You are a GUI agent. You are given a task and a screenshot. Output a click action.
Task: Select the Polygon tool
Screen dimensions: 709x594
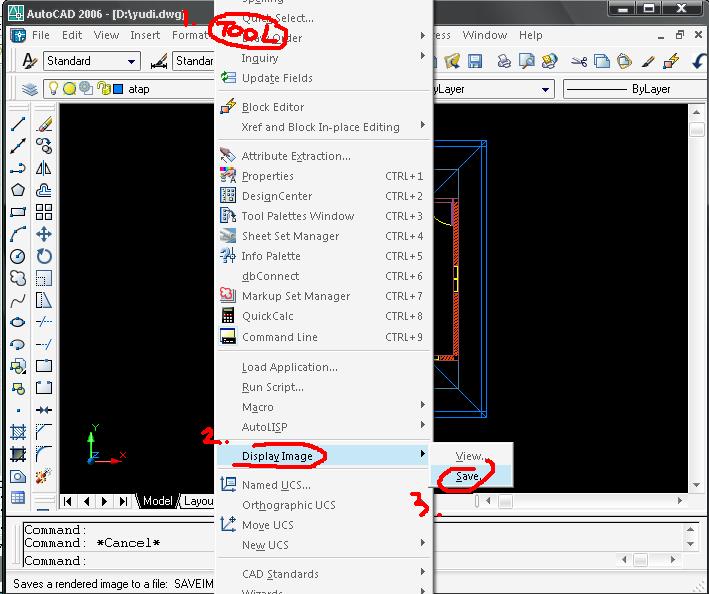tap(18, 190)
